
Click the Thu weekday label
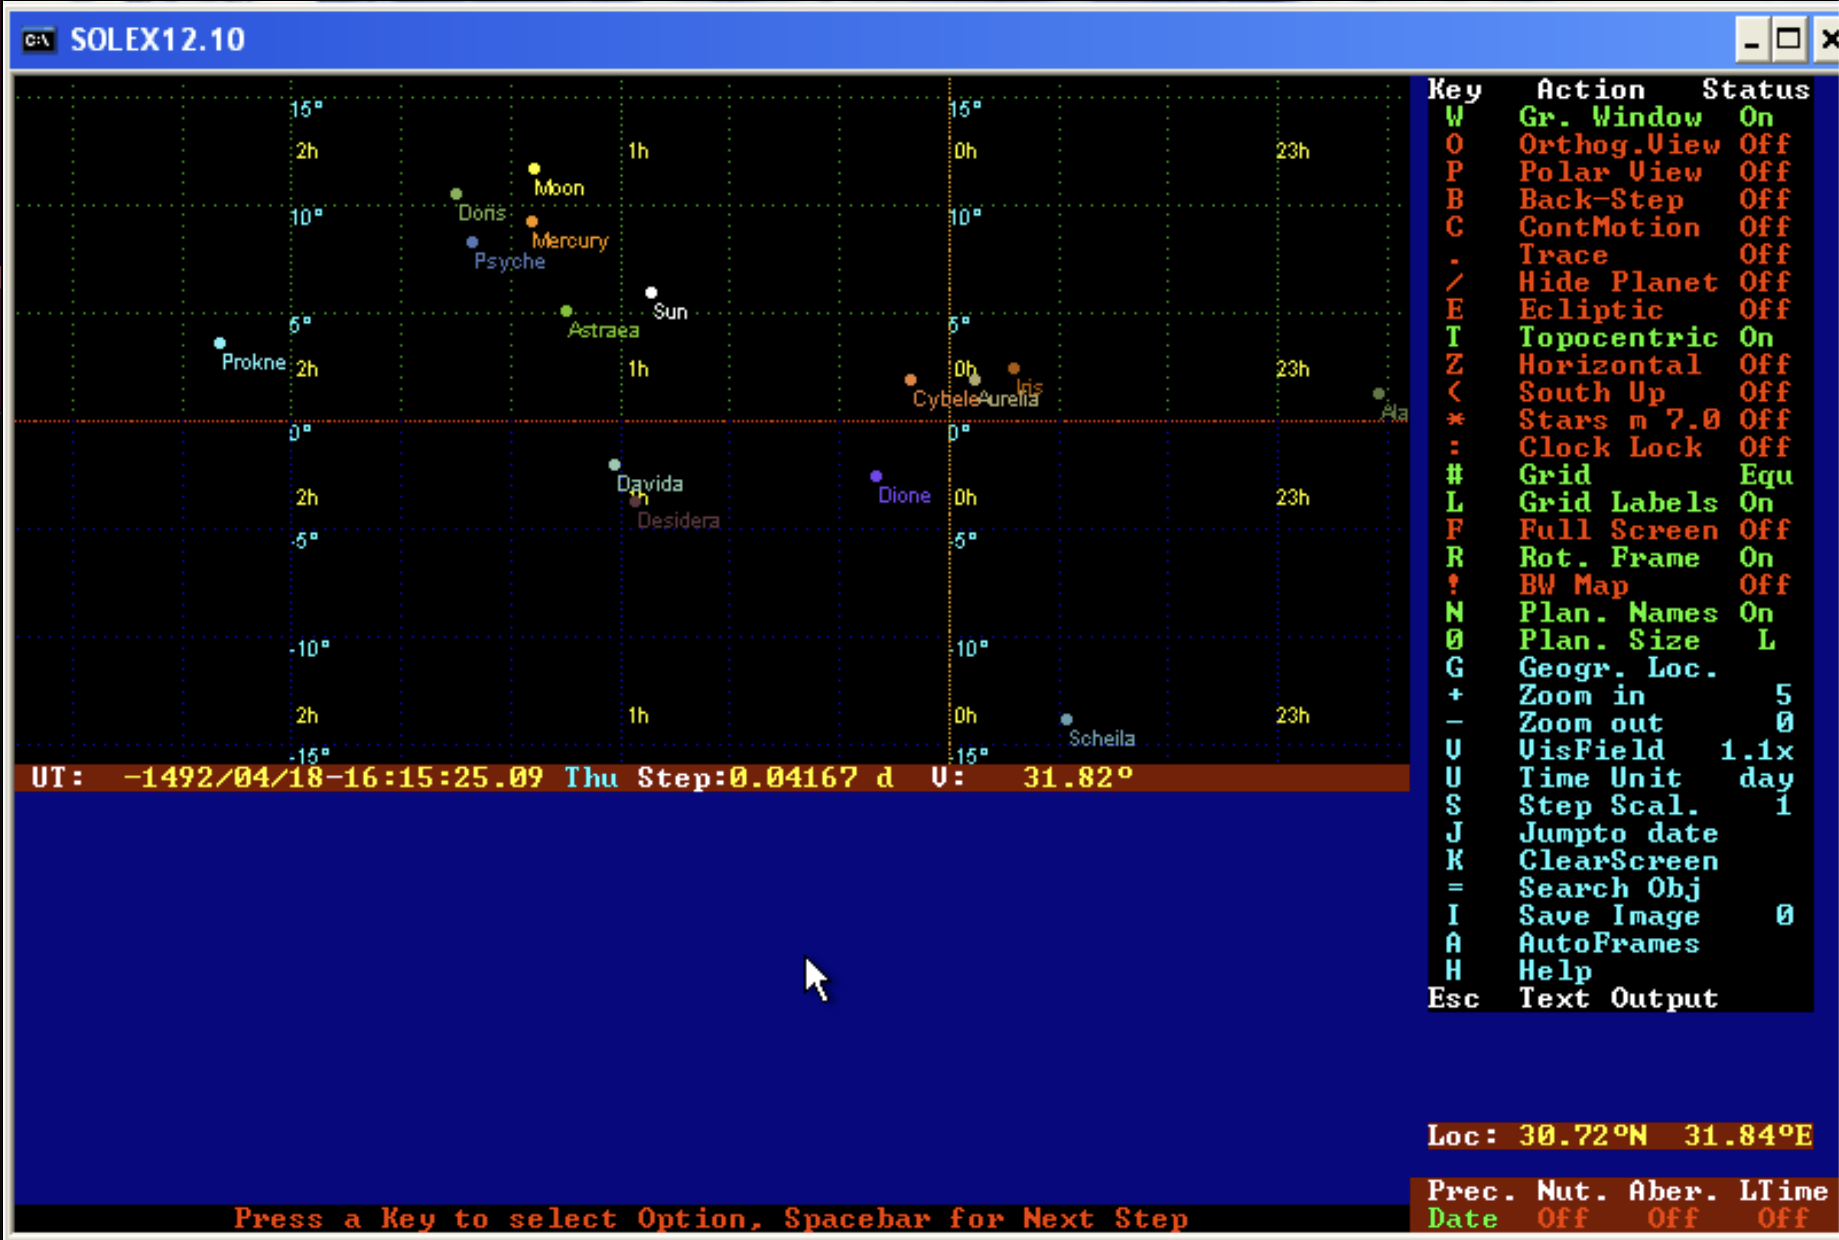[x=591, y=778]
